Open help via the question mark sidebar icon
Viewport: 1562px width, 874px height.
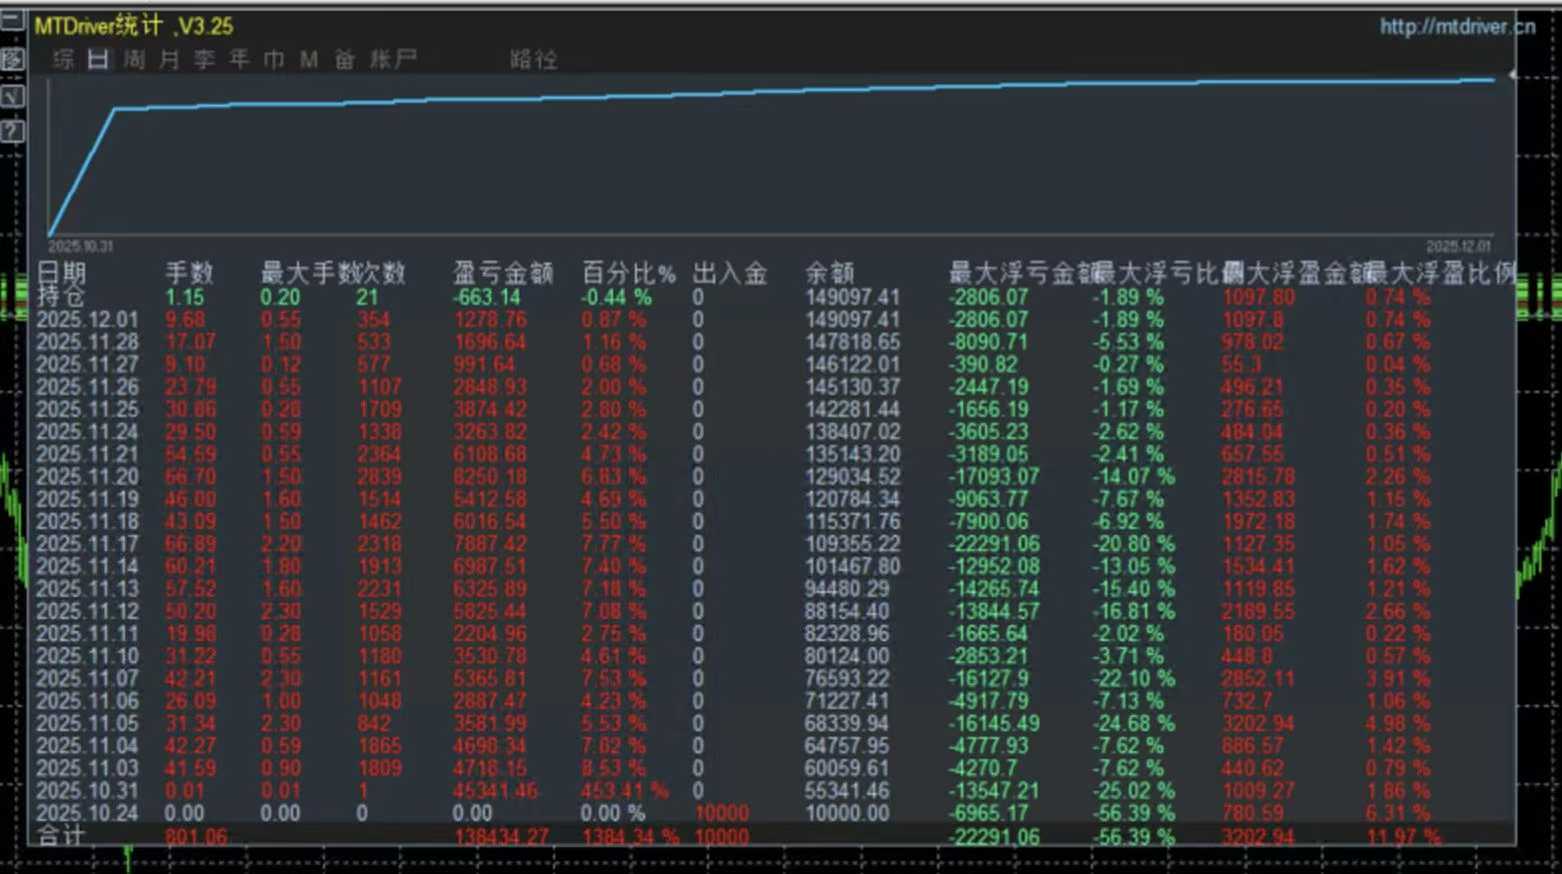[x=11, y=128]
